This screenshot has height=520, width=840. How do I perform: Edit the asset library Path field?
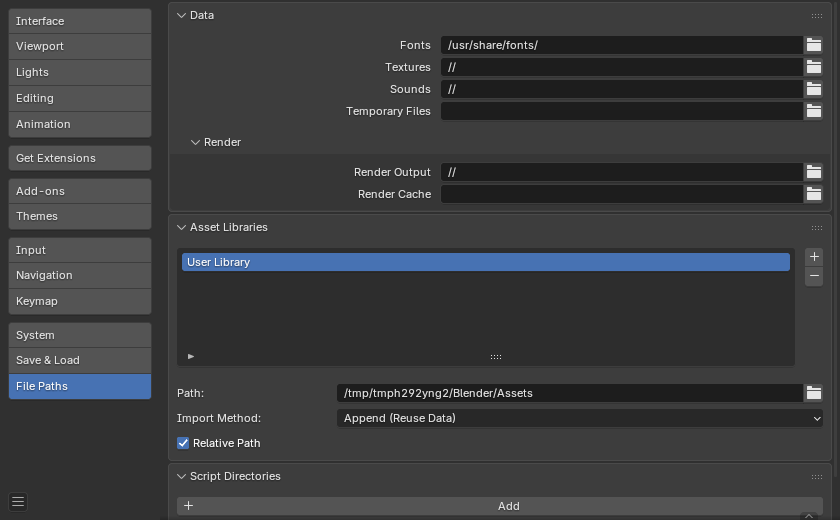(x=570, y=393)
